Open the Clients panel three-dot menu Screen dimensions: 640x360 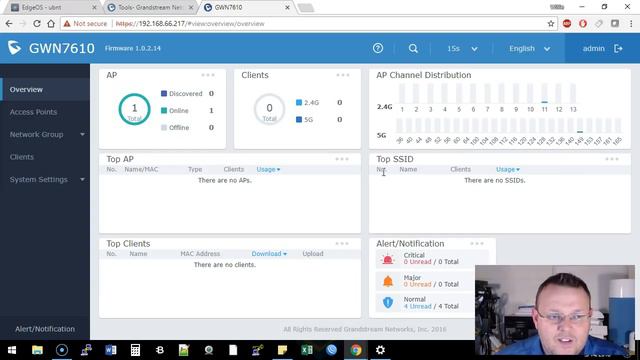click(343, 75)
